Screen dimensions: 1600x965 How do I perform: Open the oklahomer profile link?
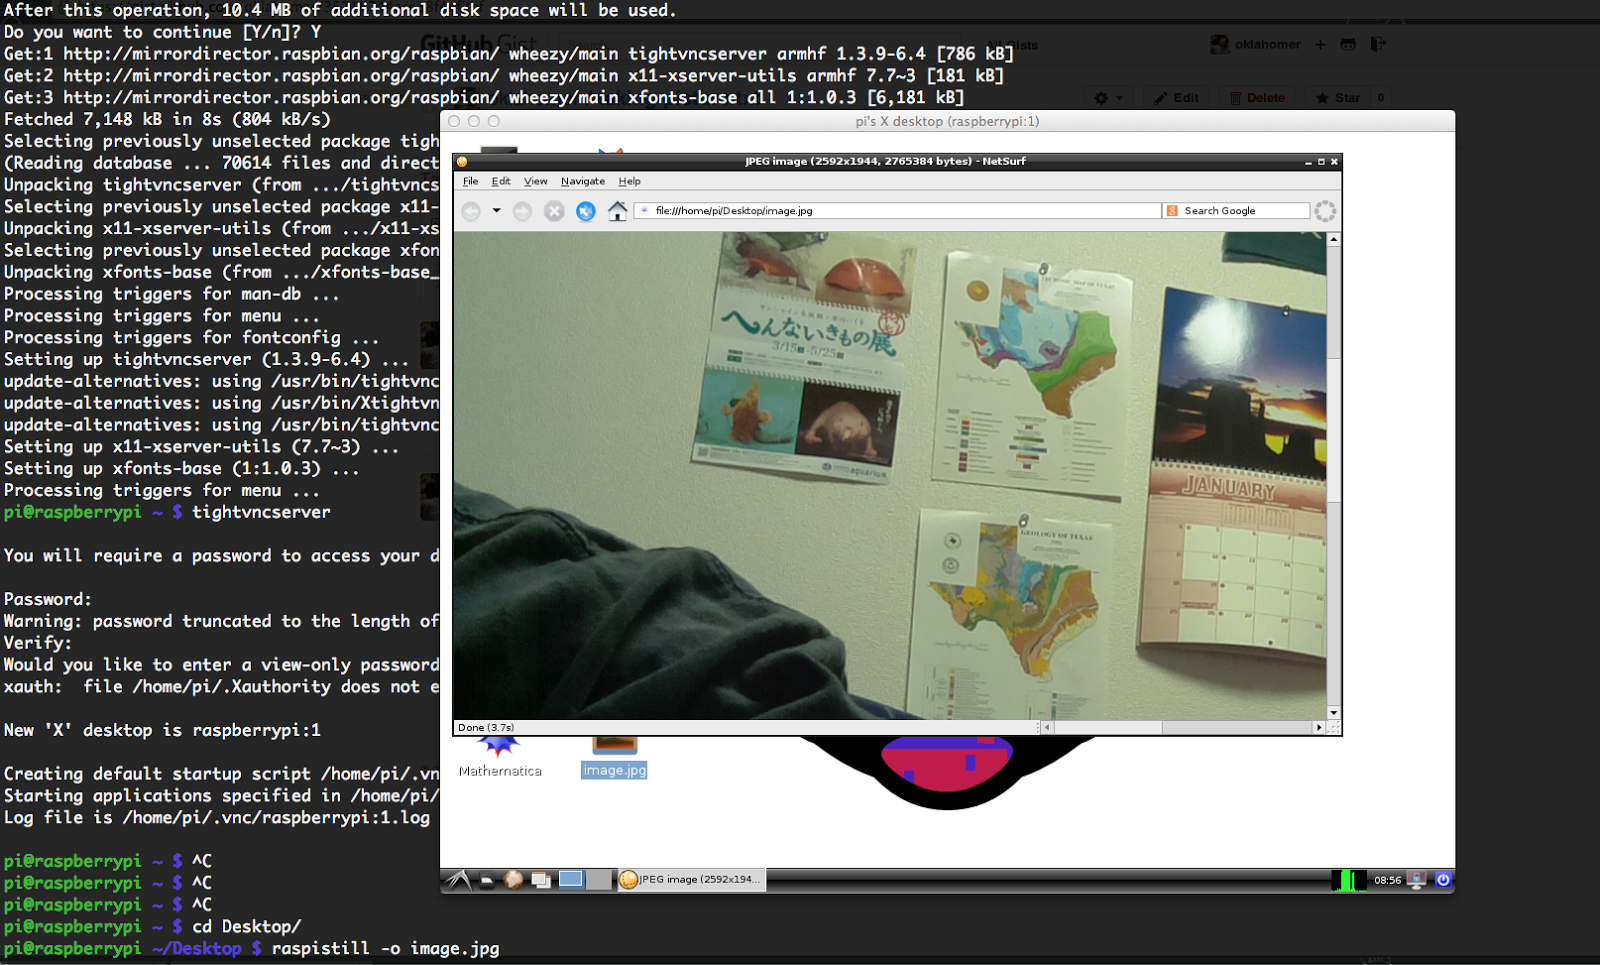(1266, 44)
